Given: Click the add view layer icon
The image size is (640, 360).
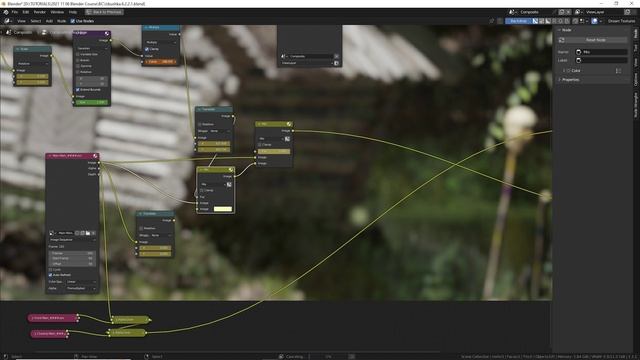Looking at the screenshot, I should pos(628,12).
